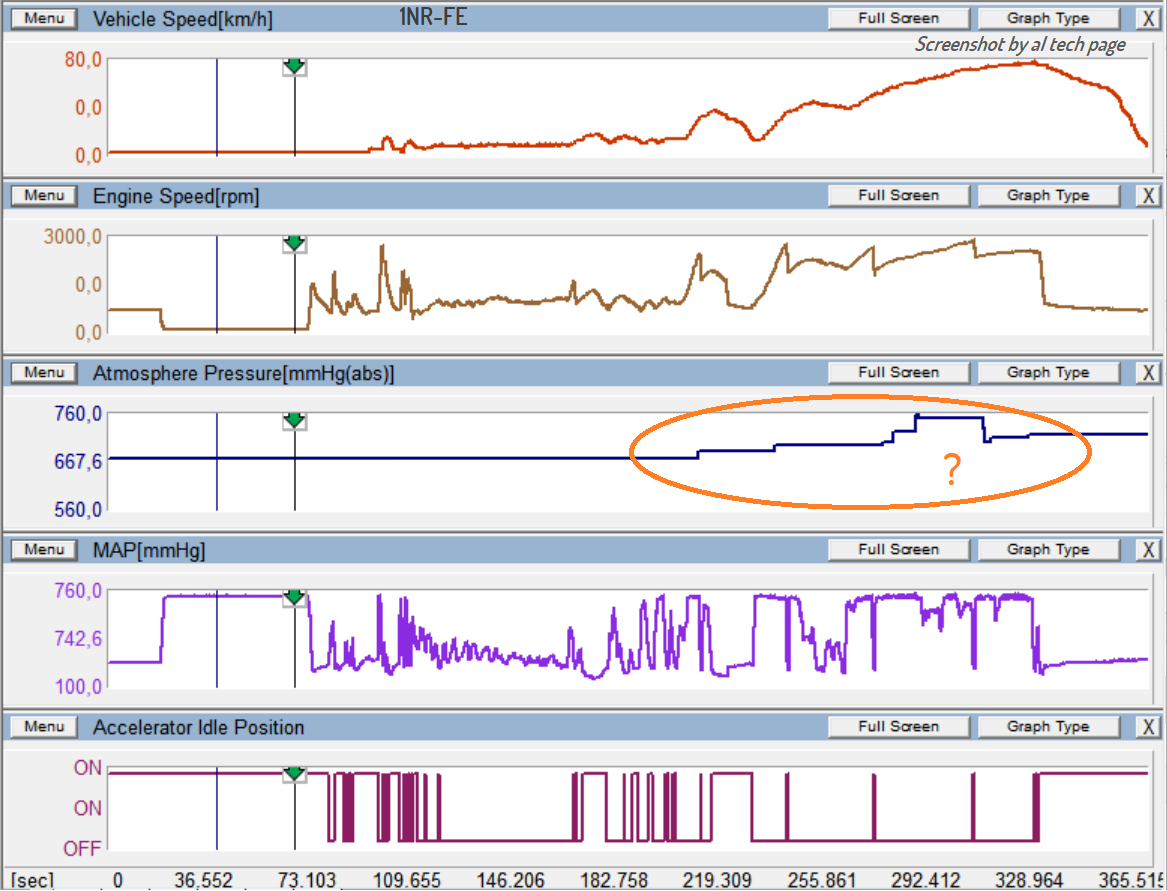
Task: Close the Engine Speed graph panel
Action: (1149, 195)
